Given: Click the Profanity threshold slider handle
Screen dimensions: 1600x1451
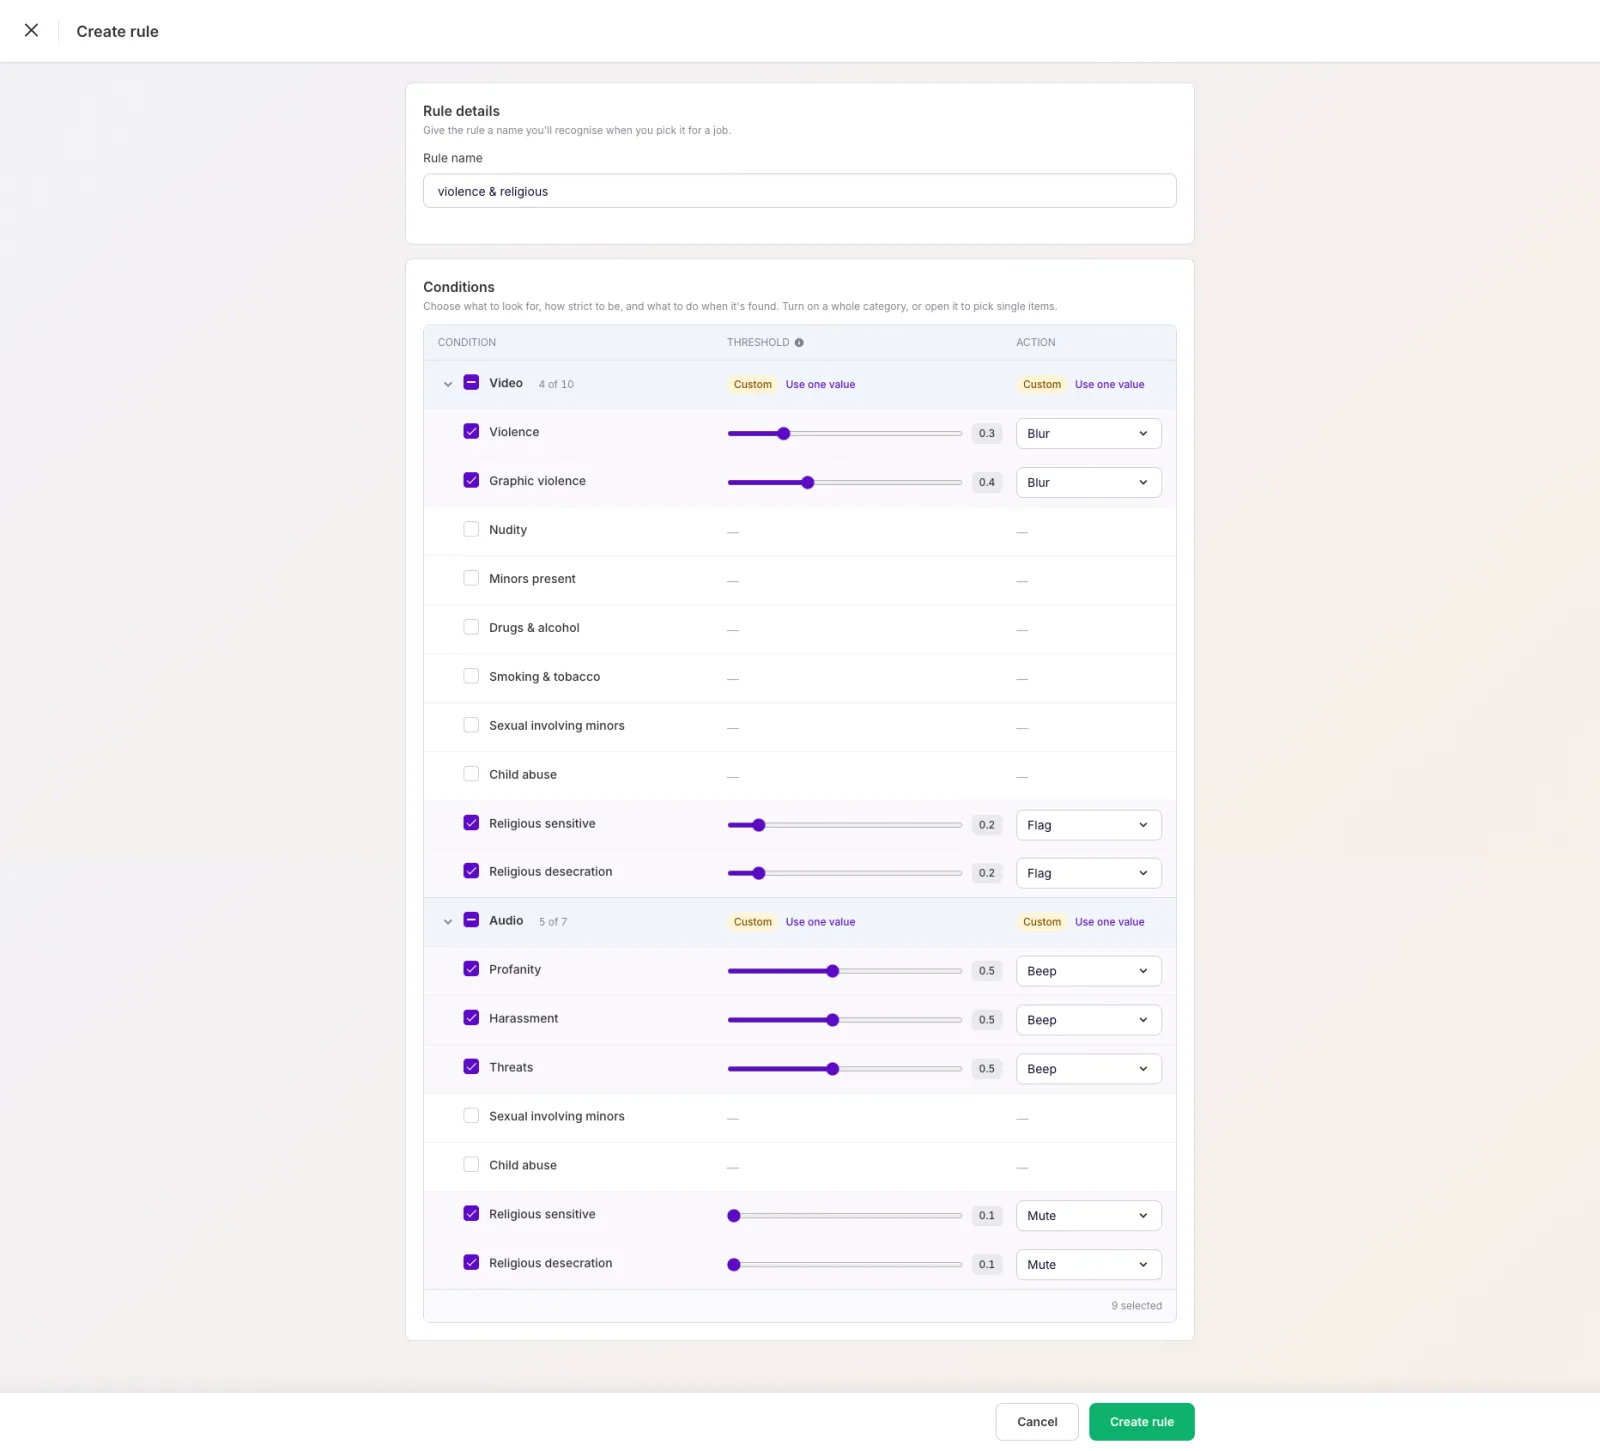Looking at the screenshot, I should [x=832, y=971].
